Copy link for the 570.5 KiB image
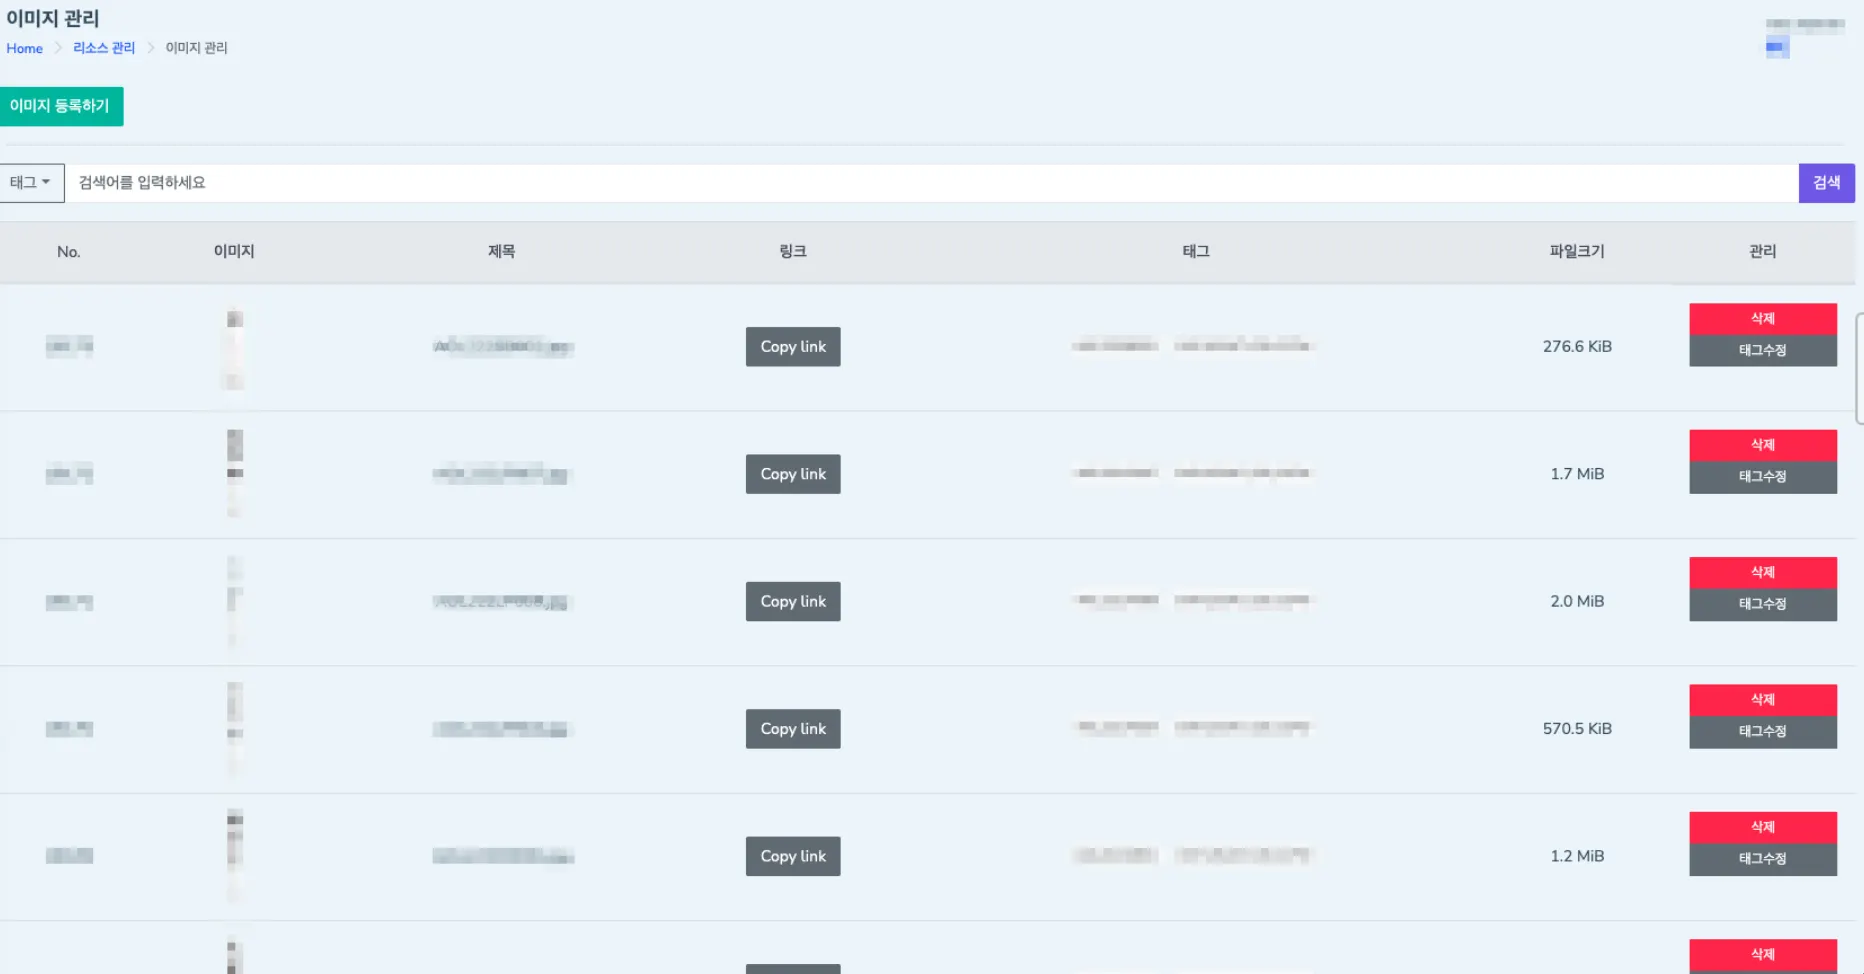 click(x=793, y=729)
